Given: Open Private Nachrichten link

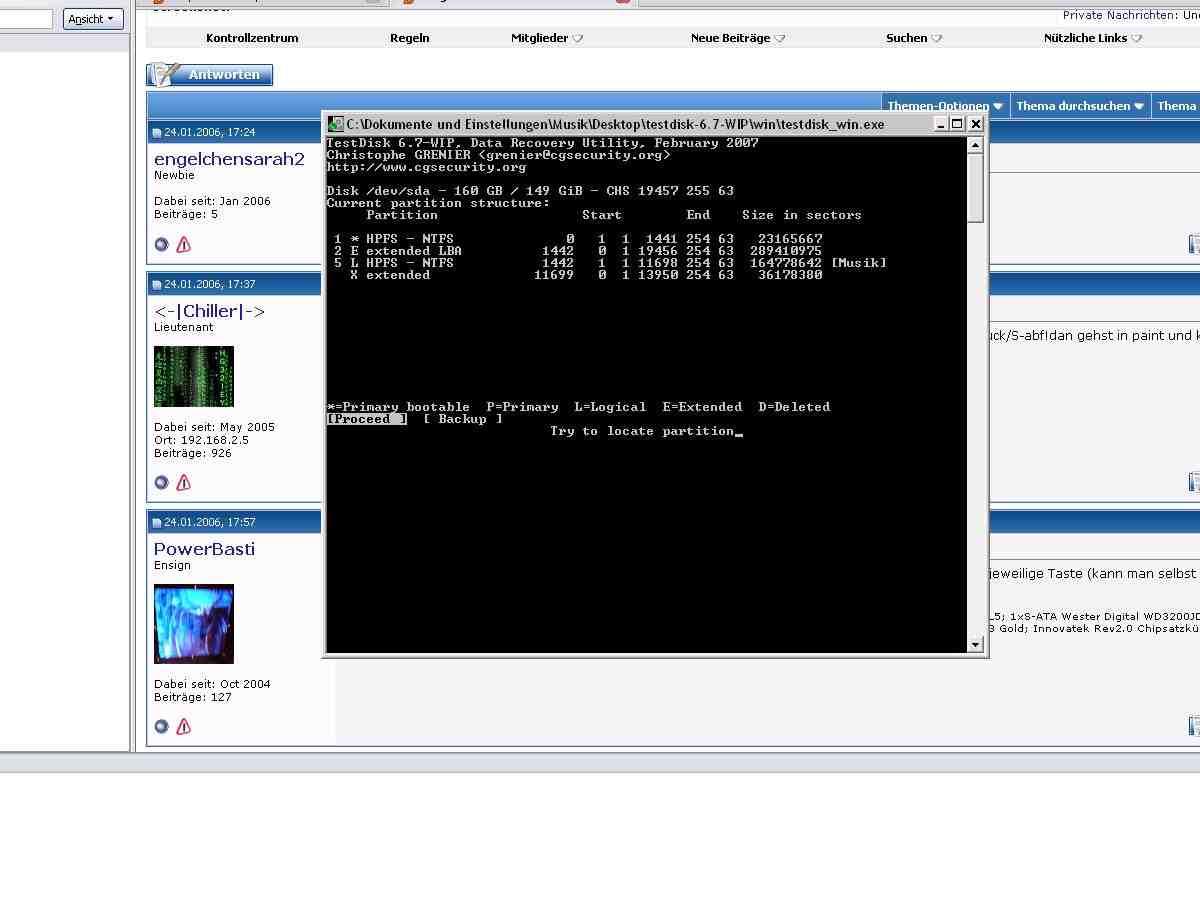Looking at the screenshot, I should [x=1120, y=15].
